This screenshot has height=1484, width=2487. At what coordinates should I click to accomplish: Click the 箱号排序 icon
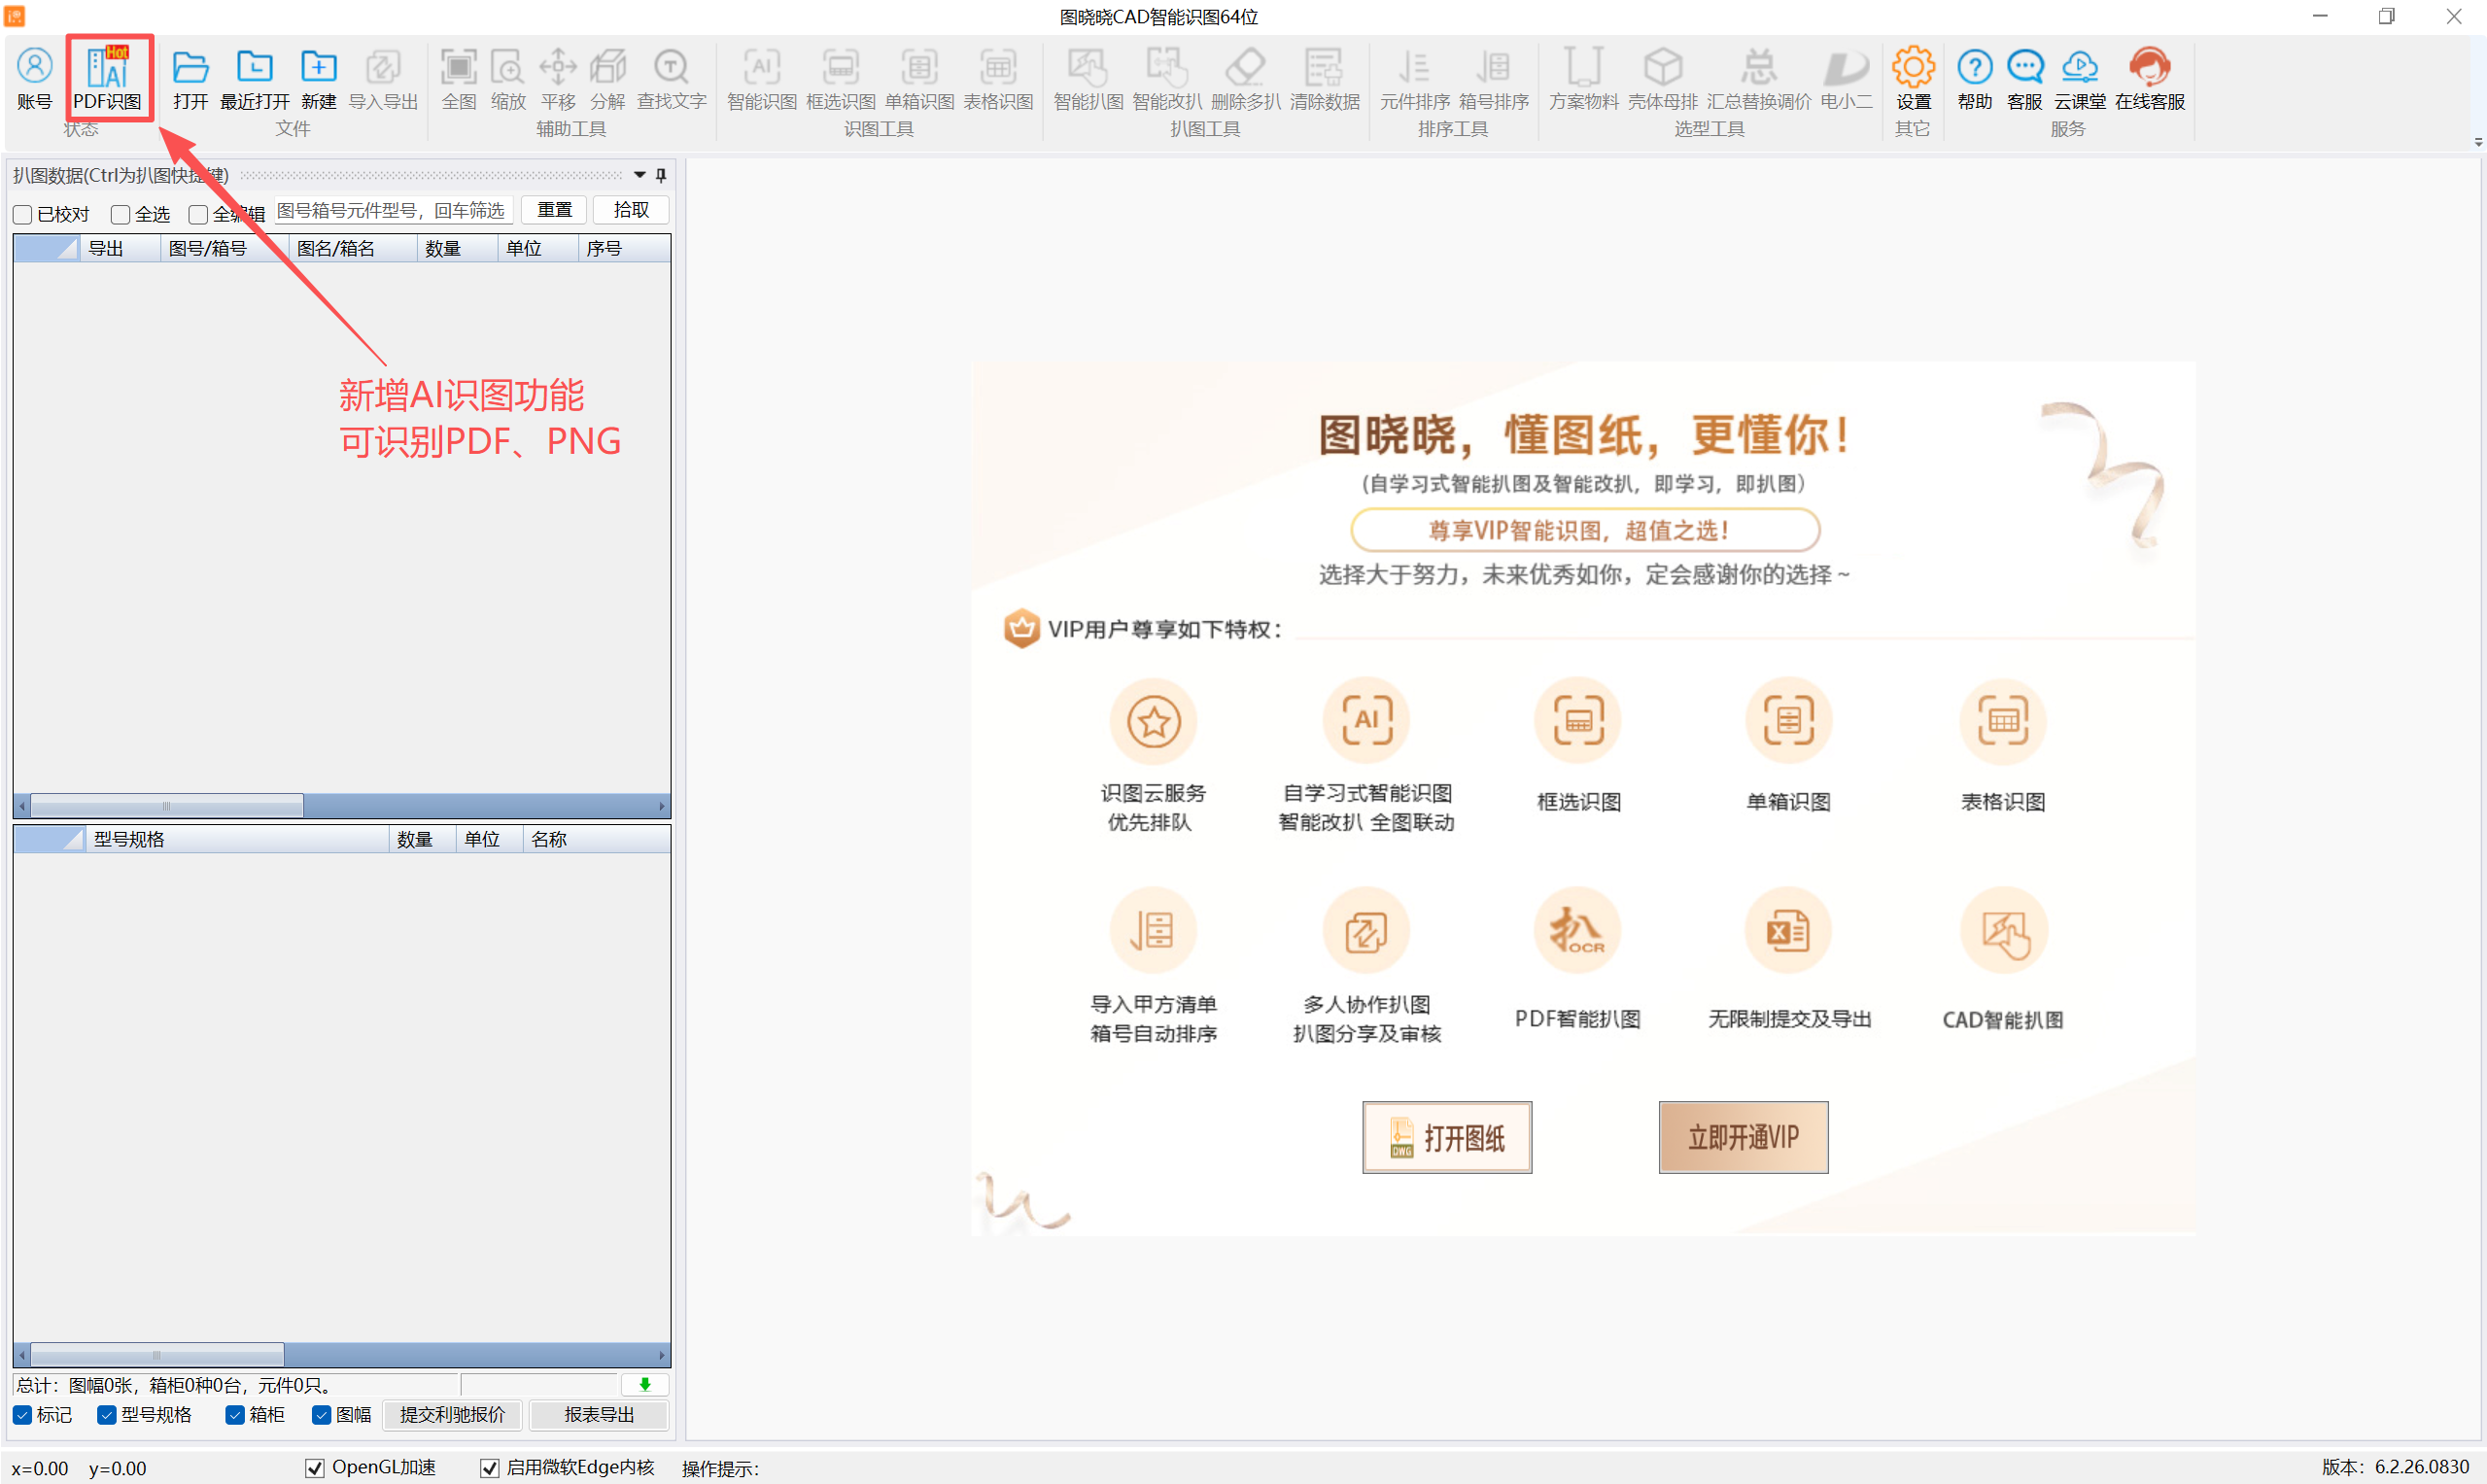click(x=1494, y=78)
